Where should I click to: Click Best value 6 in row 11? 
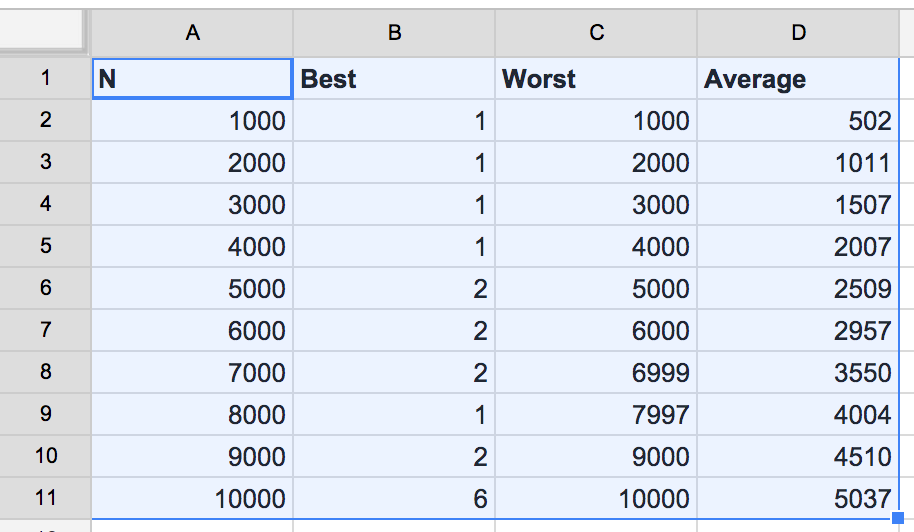394,499
